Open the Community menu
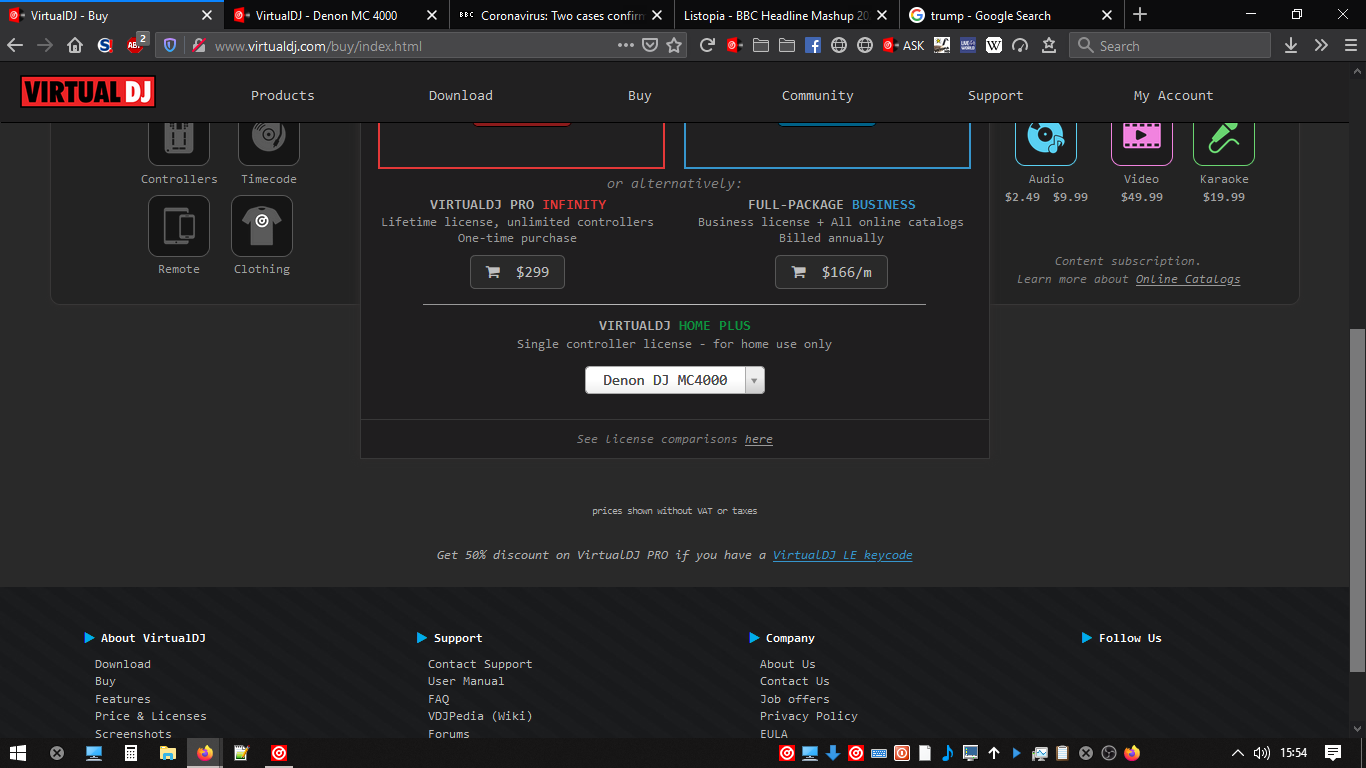 (818, 96)
